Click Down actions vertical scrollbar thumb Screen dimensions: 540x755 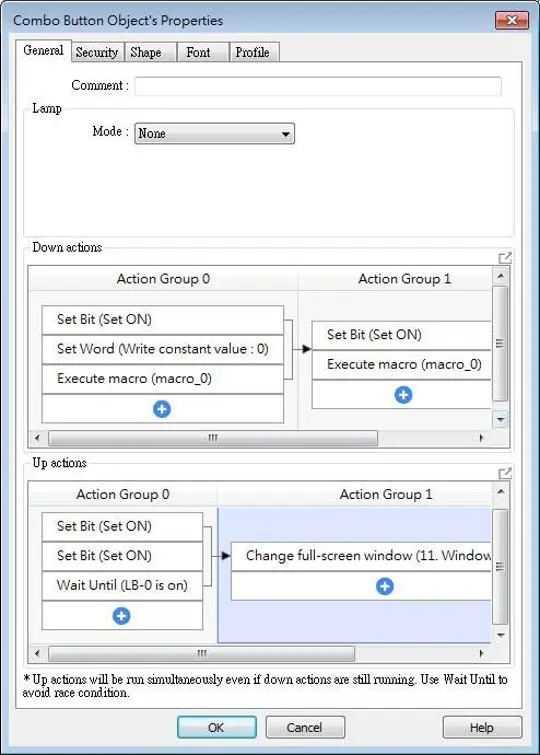pos(500,343)
